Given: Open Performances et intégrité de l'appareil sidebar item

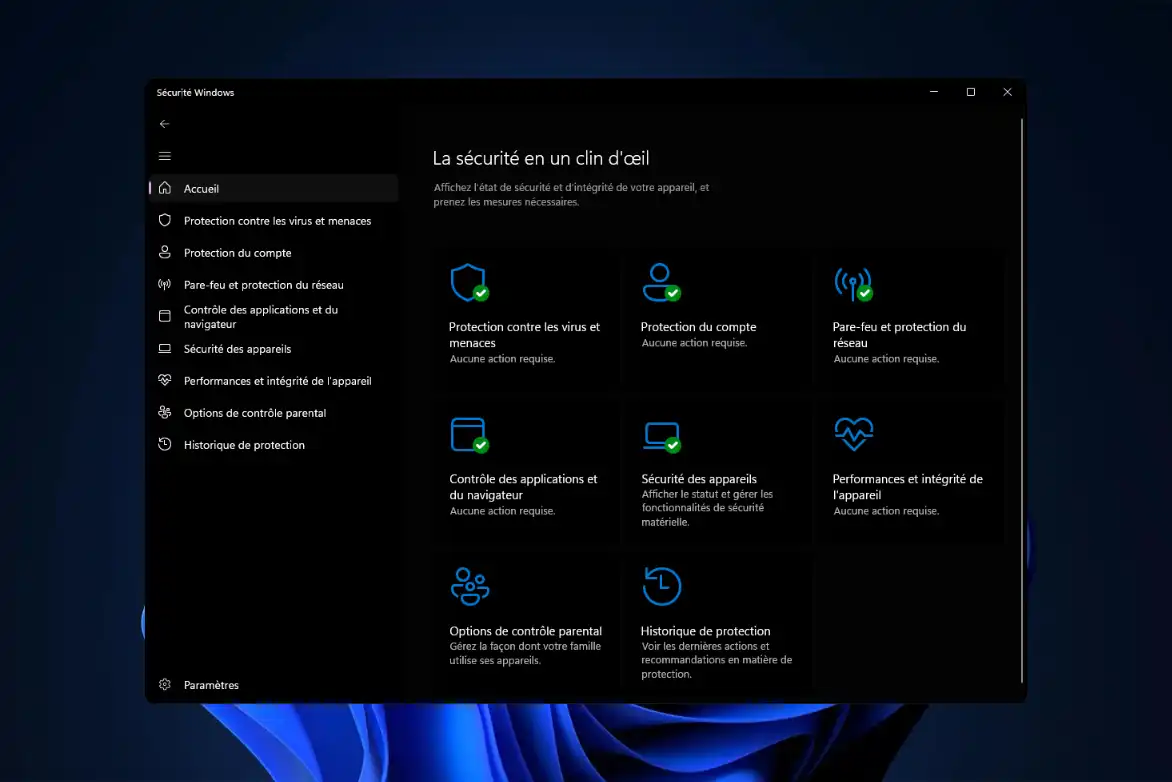Looking at the screenshot, I should pyautogui.click(x=274, y=381).
